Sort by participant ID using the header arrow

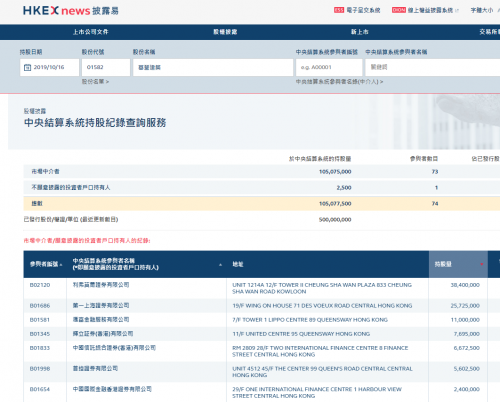(61, 265)
